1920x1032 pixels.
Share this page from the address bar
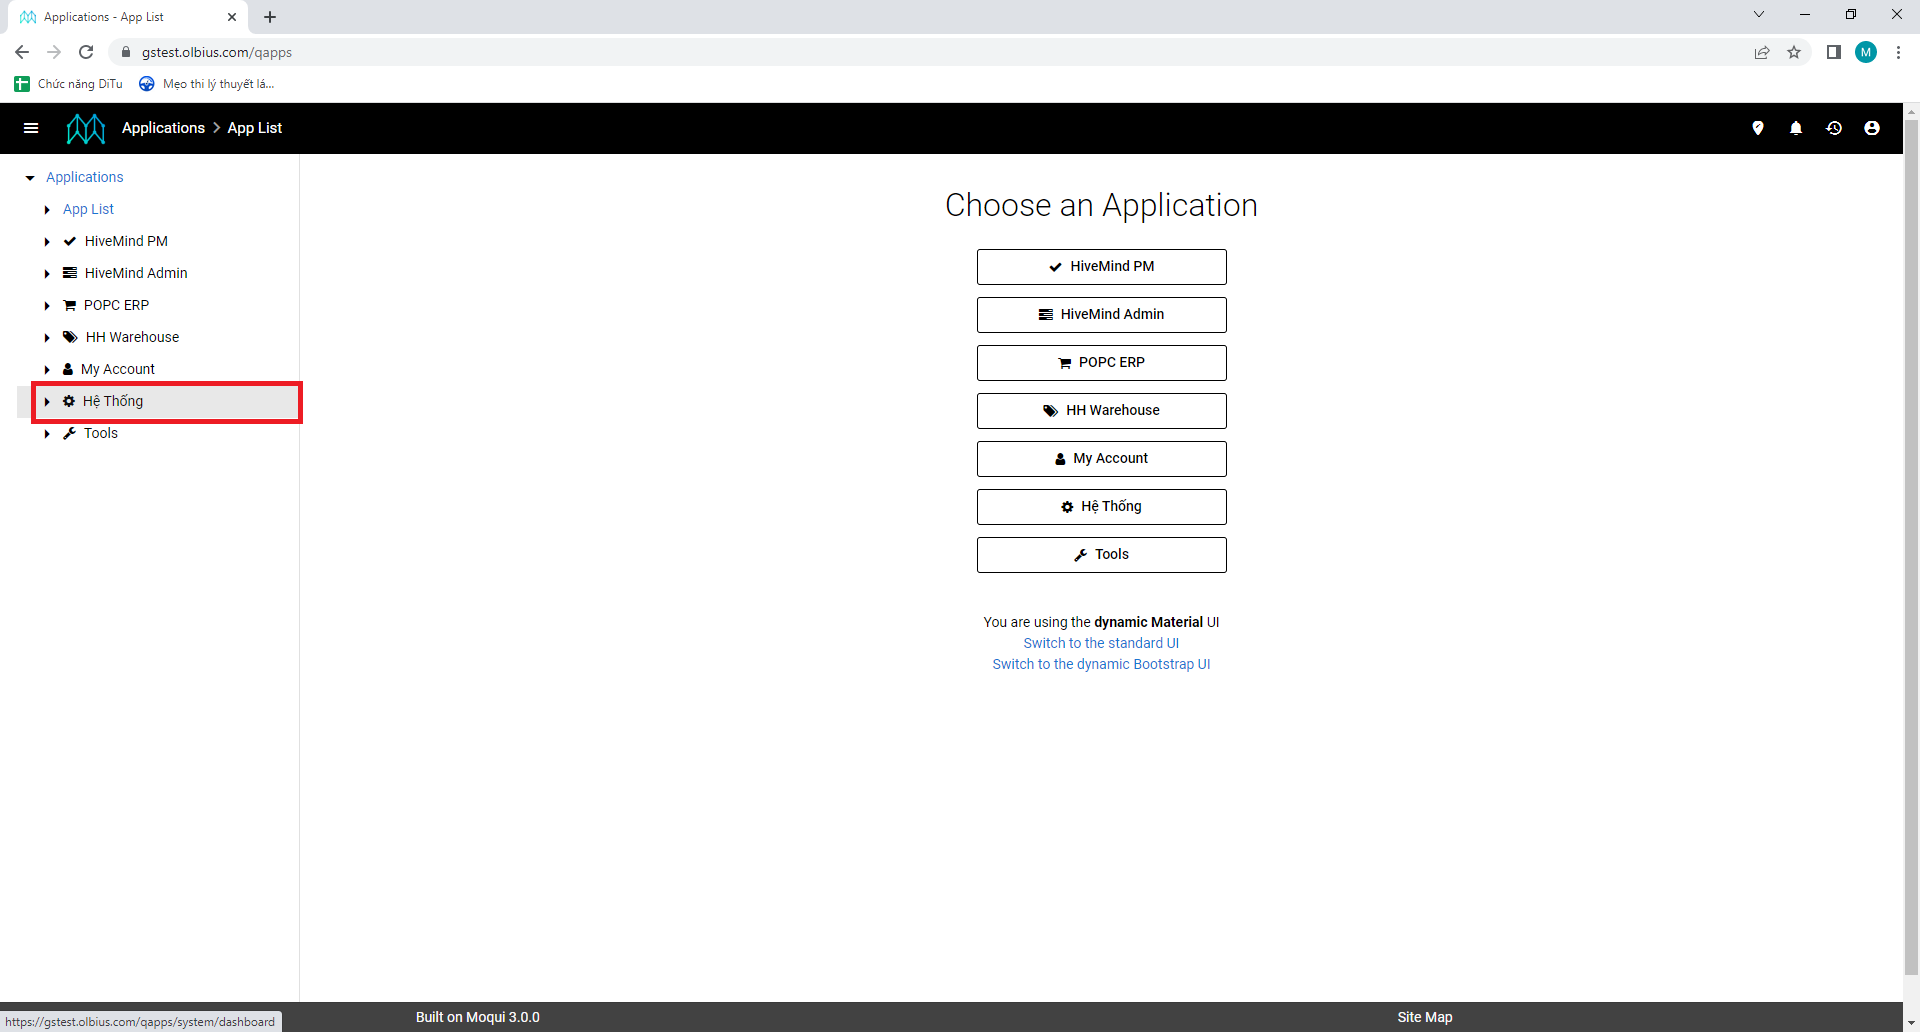tap(1762, 52)
